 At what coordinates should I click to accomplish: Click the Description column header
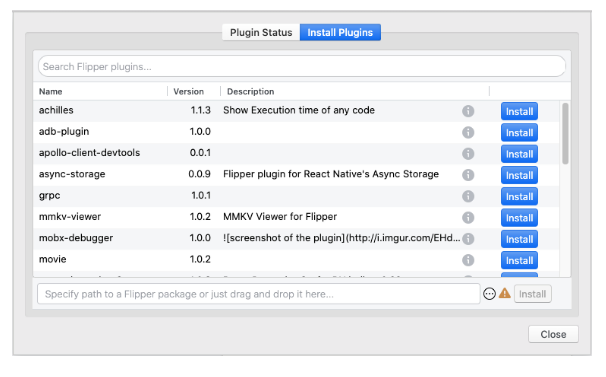pyautogui.click(x=250, y=92)
